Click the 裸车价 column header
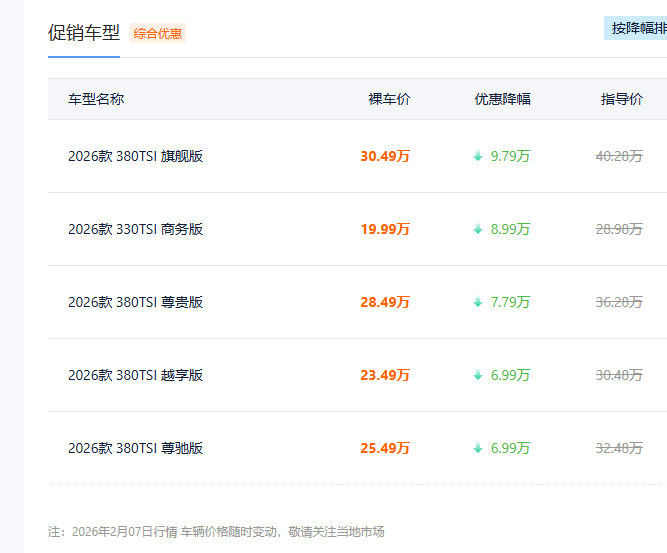Image resolution: width=667 pixels, height=553 pixels. [x=389, y=99]
